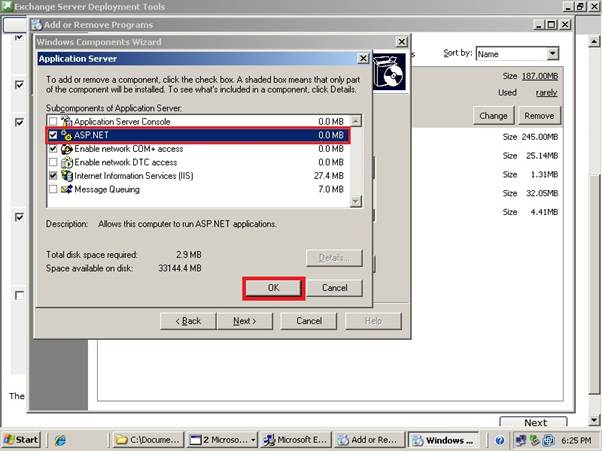Cancel the Windows Components Wizard
This screenshot has height=451, width=602.
click(x=309, y=321)
